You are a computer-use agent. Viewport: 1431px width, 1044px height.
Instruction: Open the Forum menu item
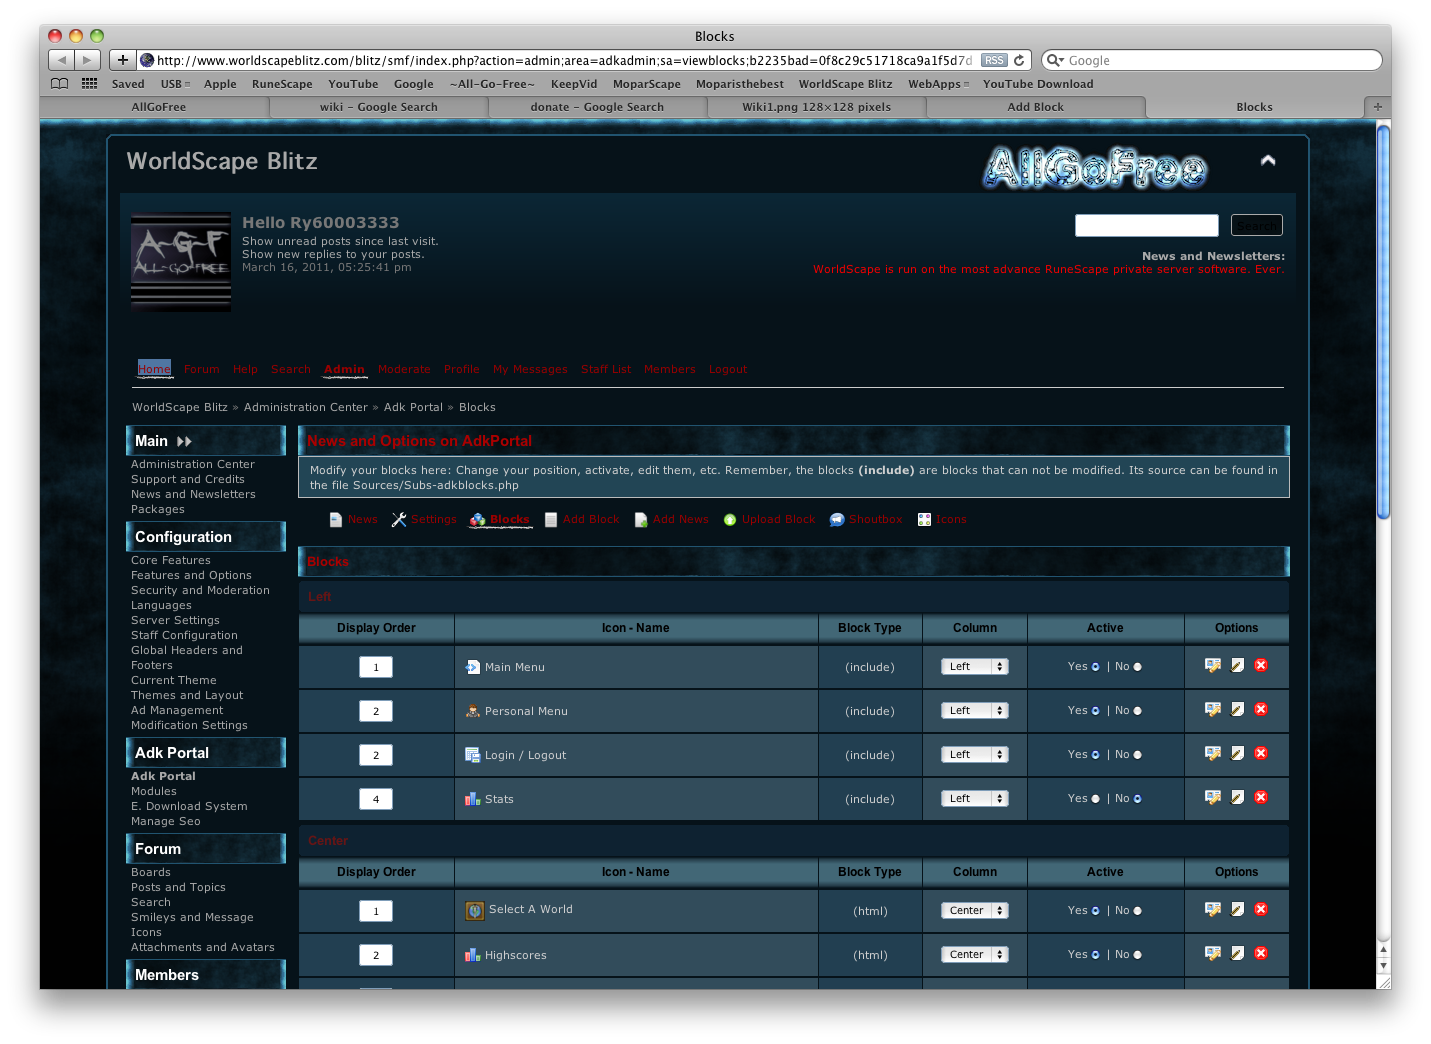point(202,370)
